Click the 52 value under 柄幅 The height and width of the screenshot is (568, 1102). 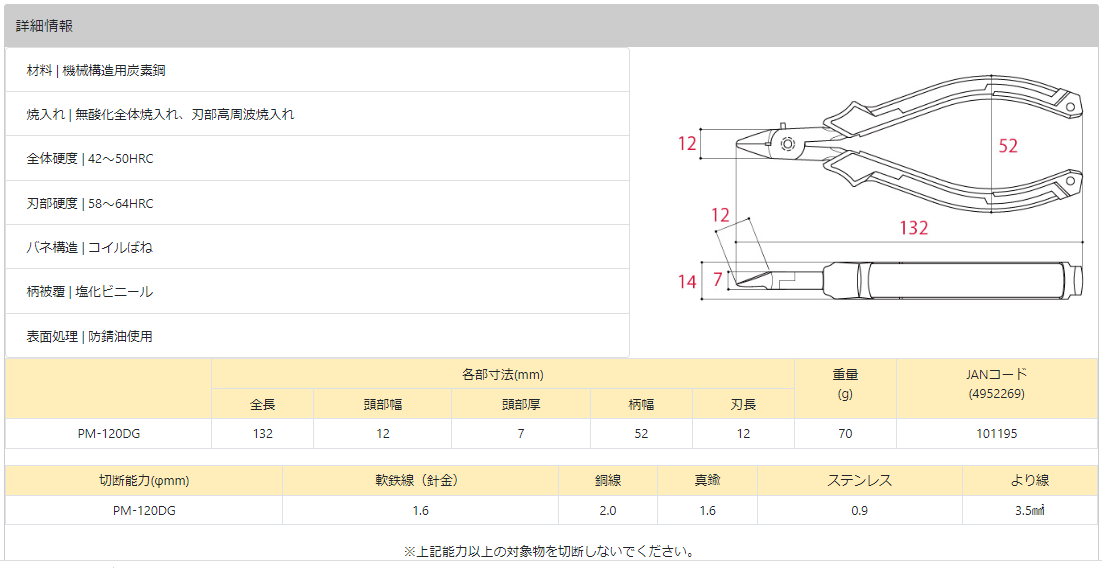(641, 434)
